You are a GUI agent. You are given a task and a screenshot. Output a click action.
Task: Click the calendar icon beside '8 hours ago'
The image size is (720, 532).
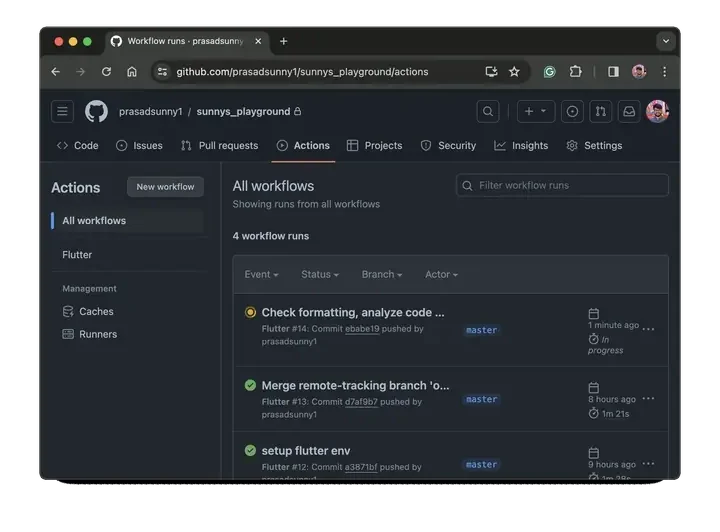pyautogui.click(x=594, y=387)
